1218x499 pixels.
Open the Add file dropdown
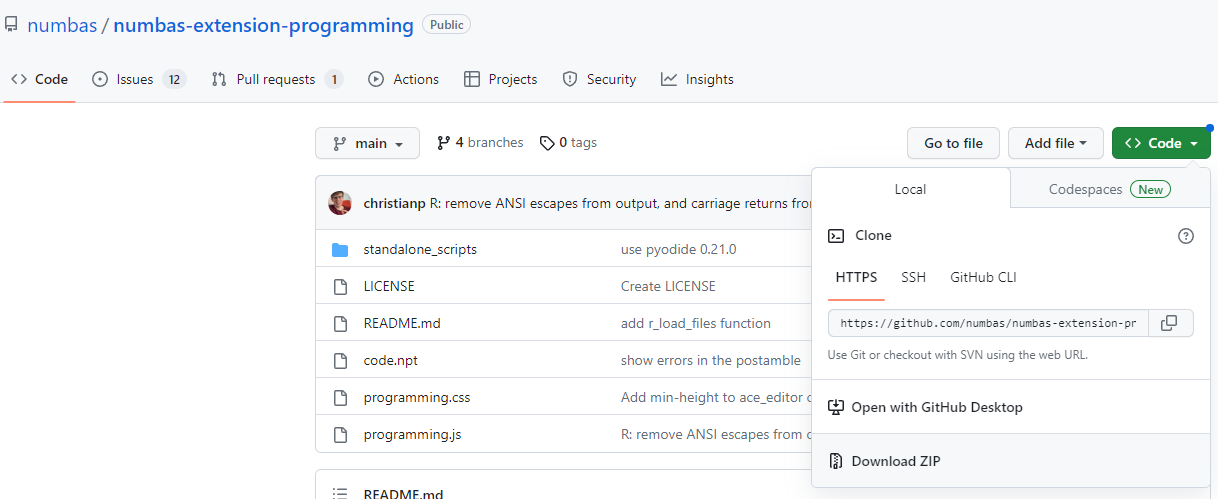(x=1055, y=143)
